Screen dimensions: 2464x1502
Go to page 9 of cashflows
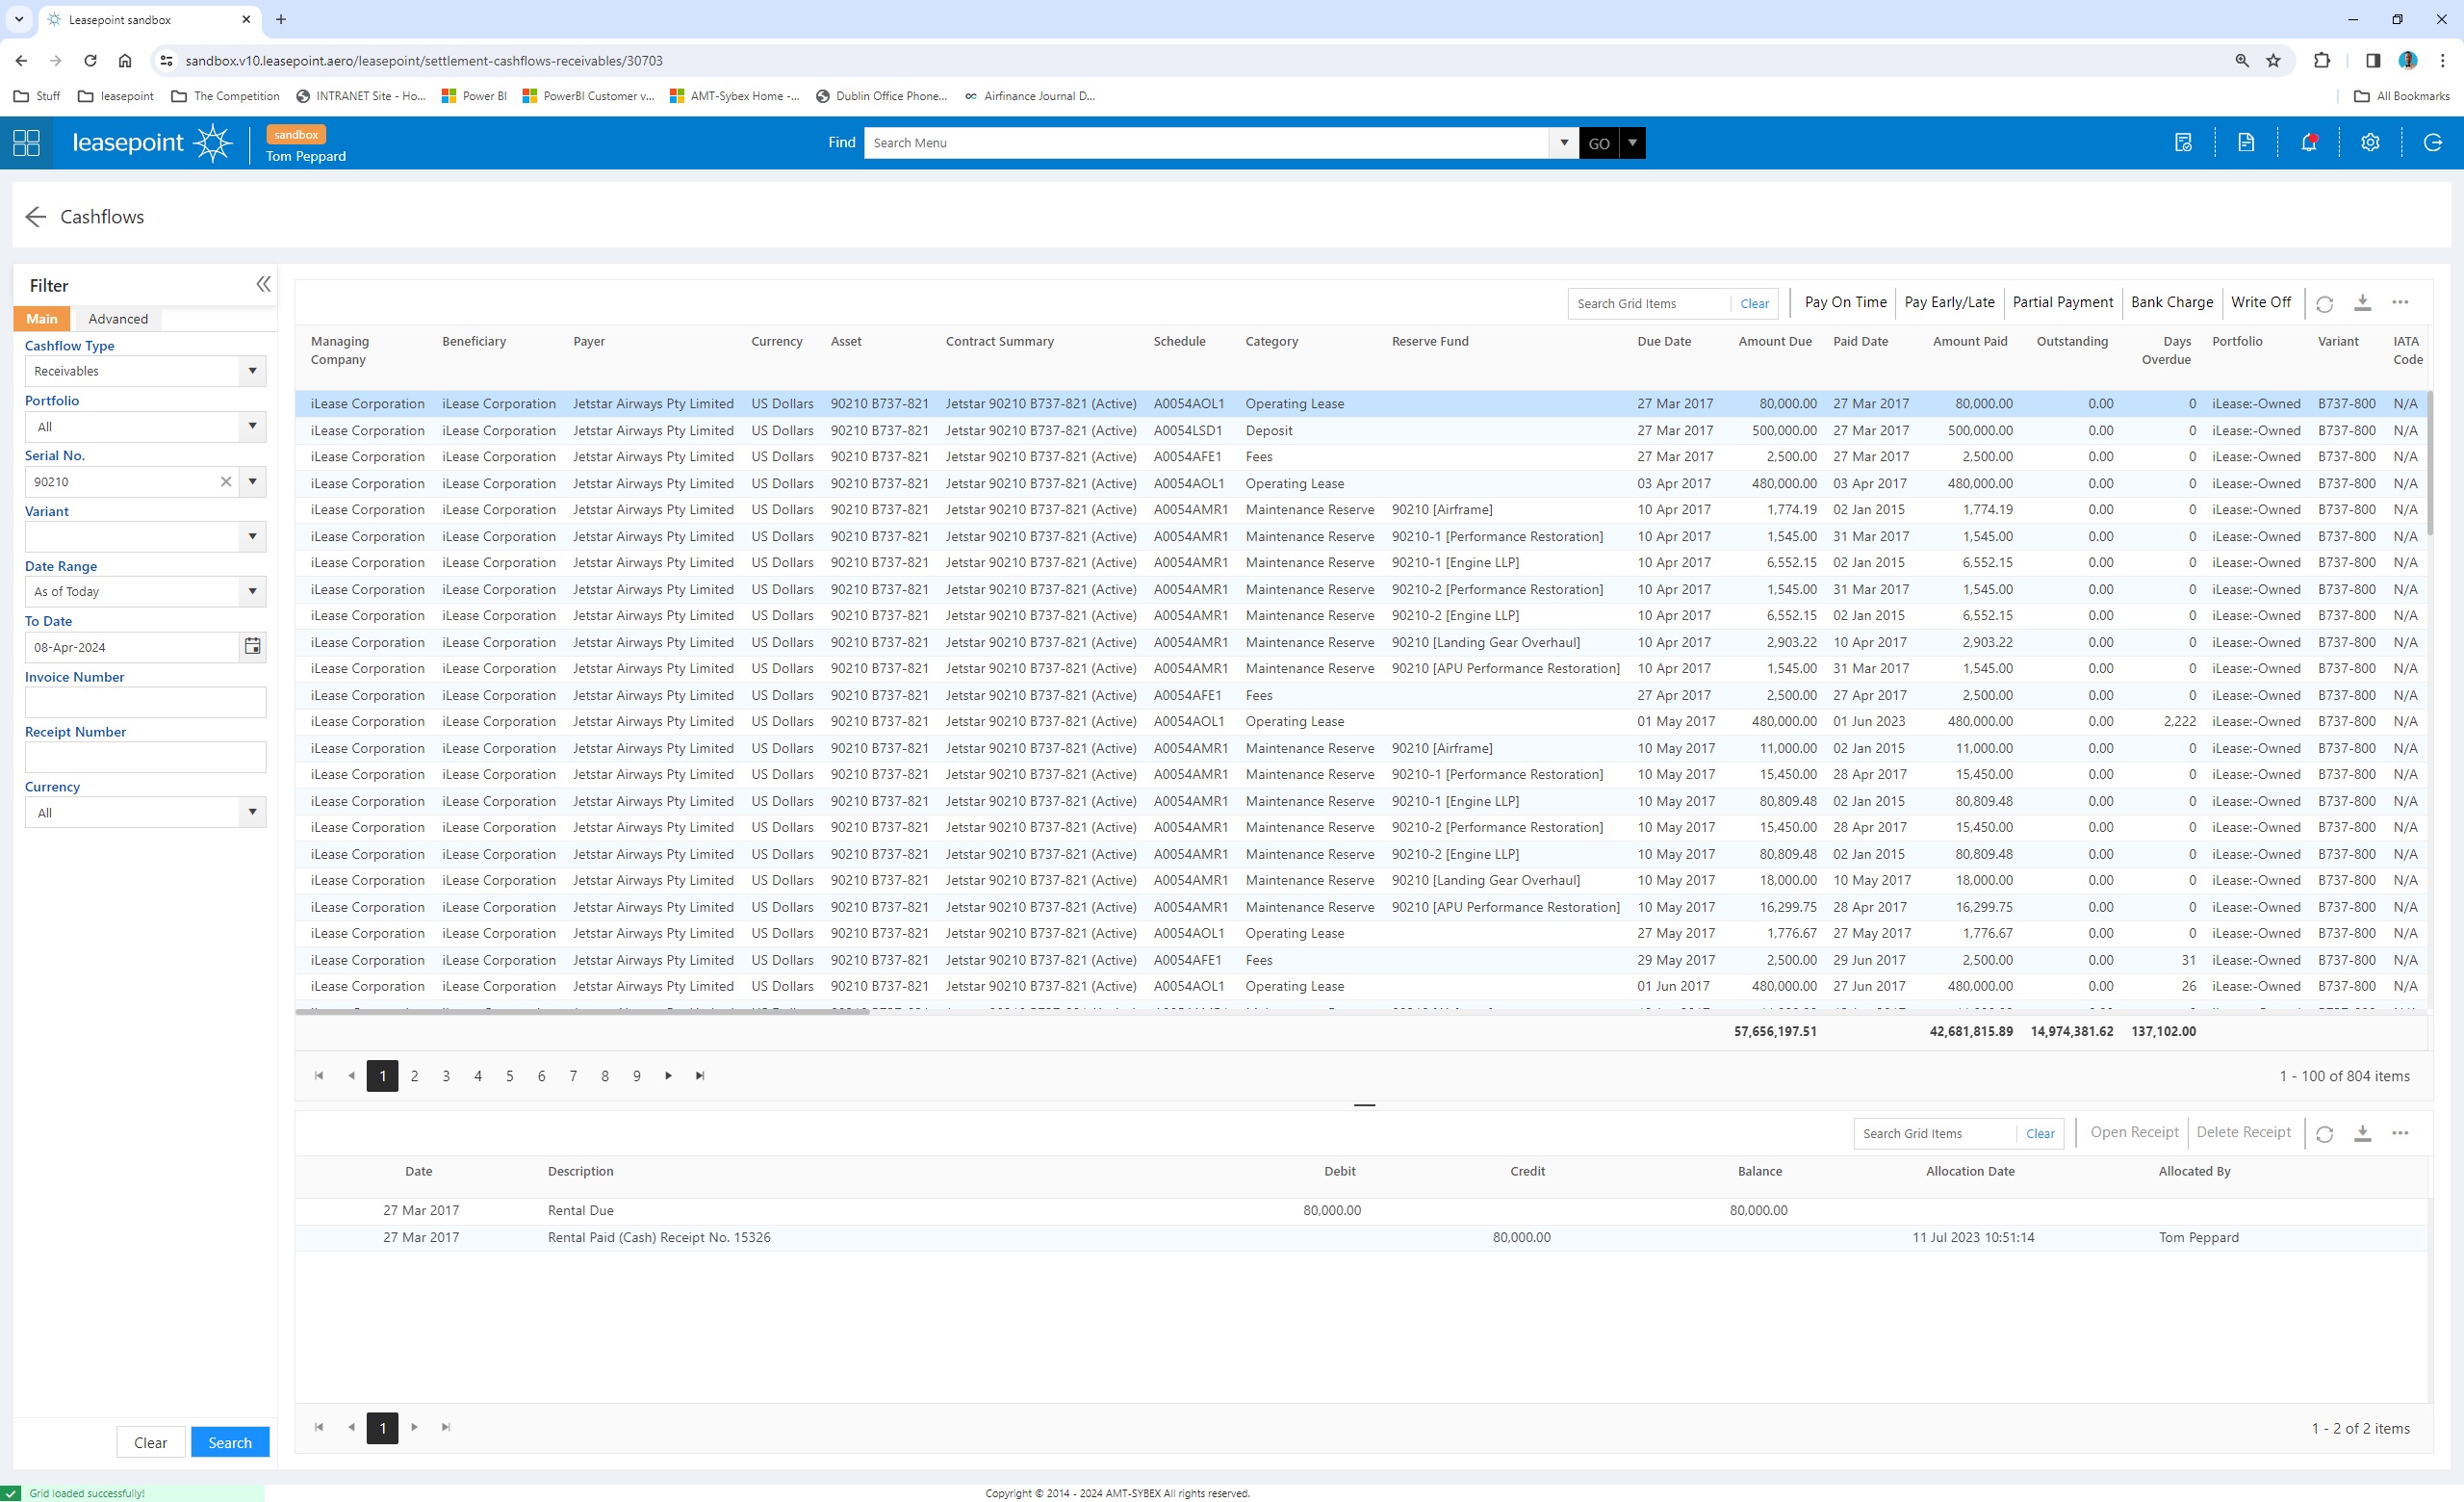[x=636, y=1076]
